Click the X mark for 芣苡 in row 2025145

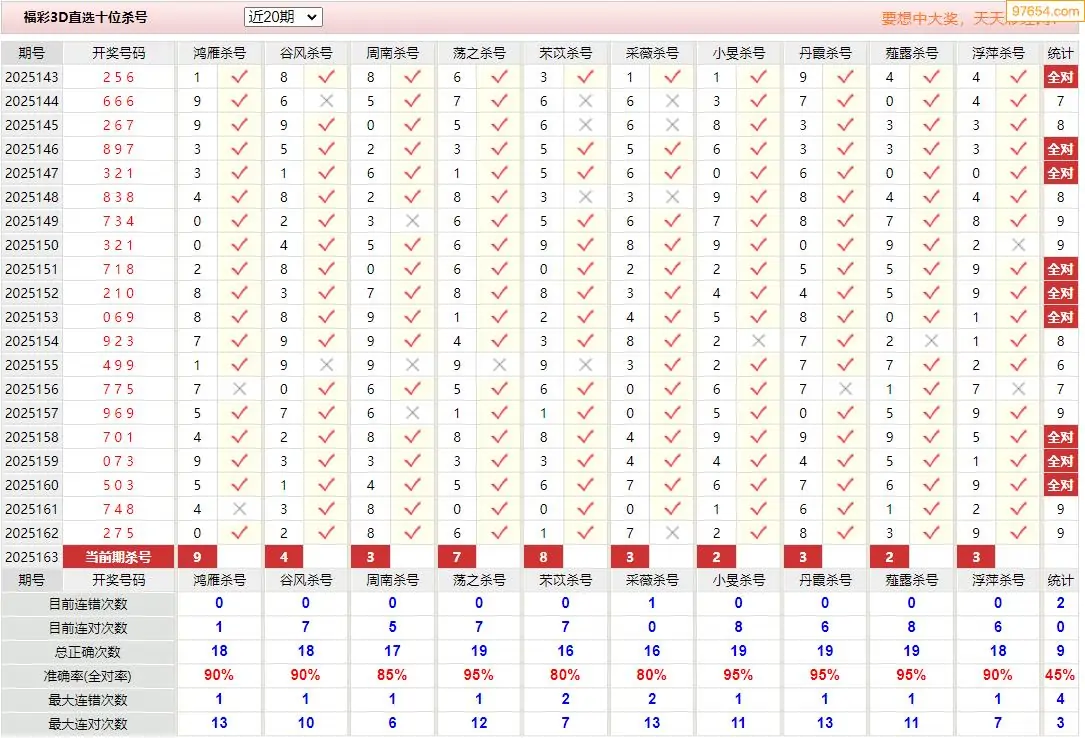[x=585, y=125]
